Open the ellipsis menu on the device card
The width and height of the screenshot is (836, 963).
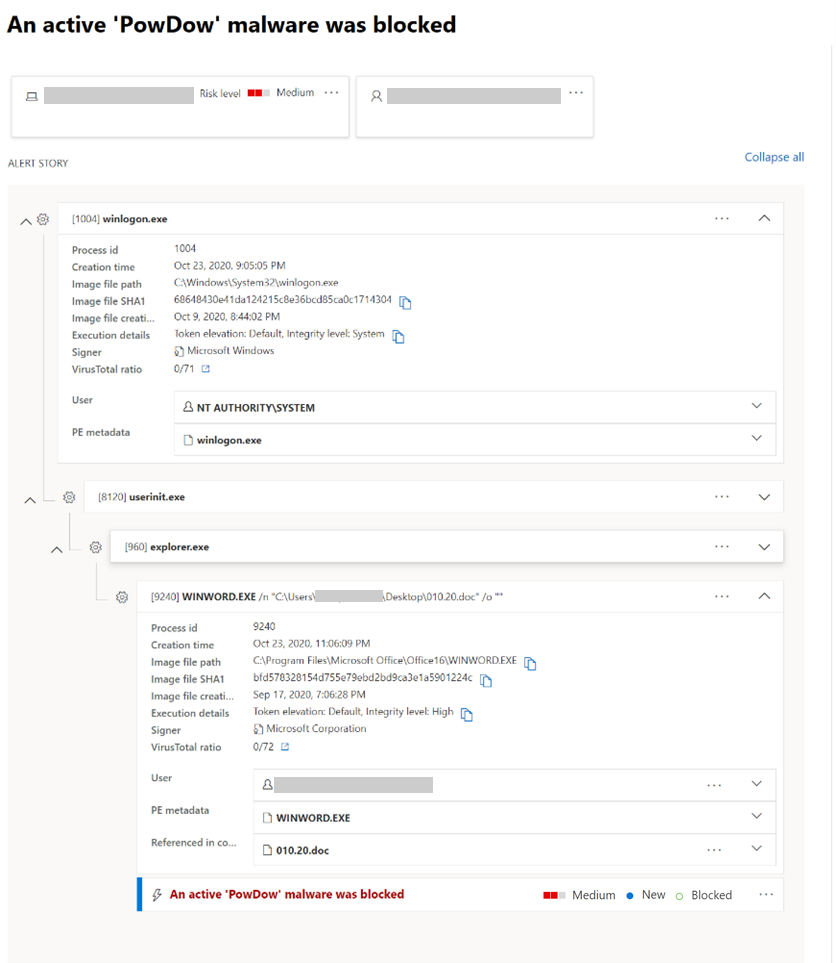pos(331,92)
